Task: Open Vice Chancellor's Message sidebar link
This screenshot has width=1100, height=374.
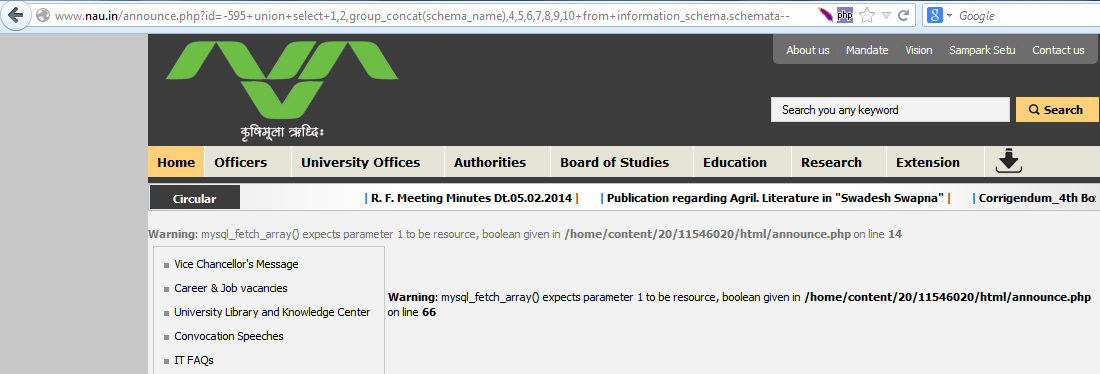Action: coord(236,265)
